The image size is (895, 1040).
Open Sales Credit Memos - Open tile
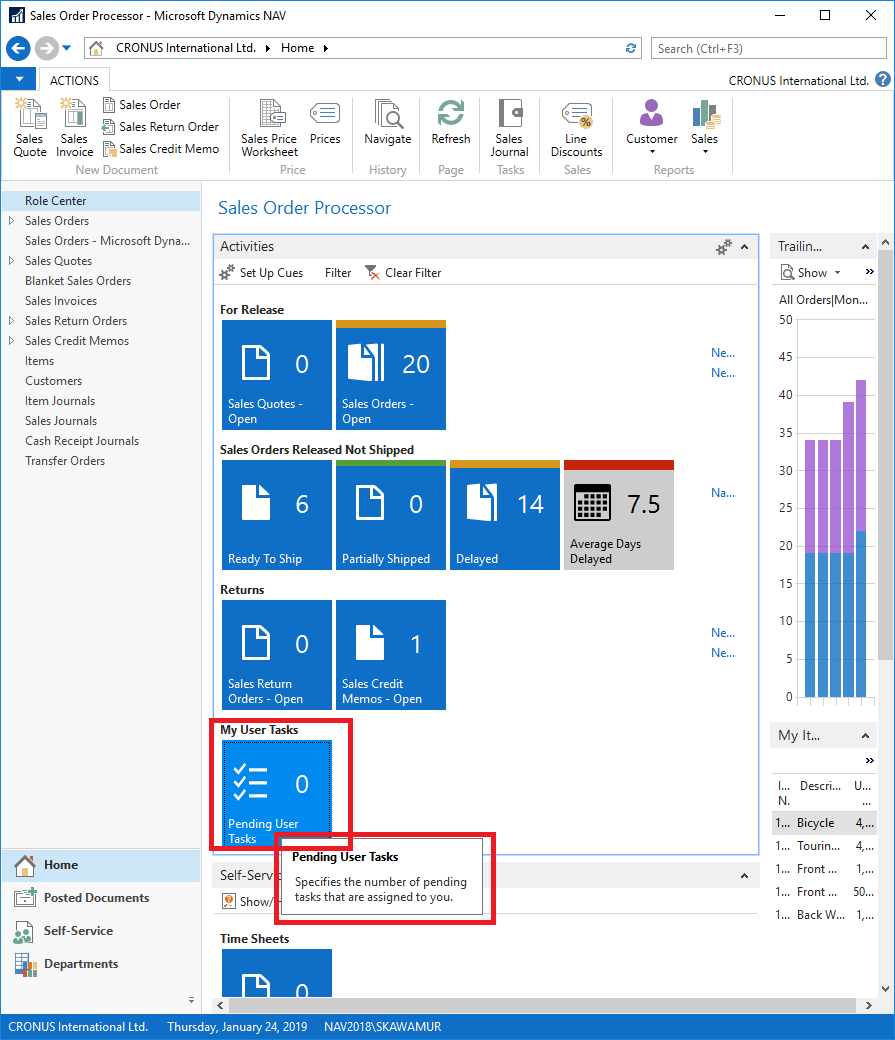click(391, 655)
